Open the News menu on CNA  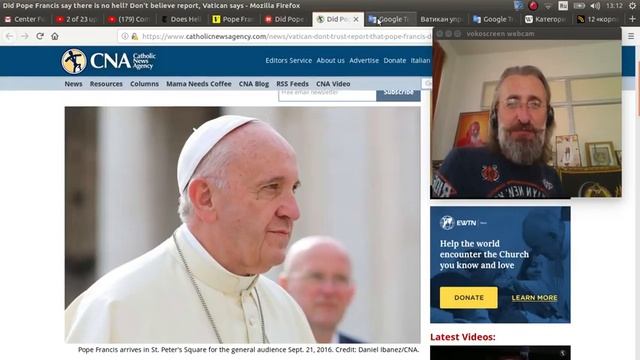click(73, 84)
